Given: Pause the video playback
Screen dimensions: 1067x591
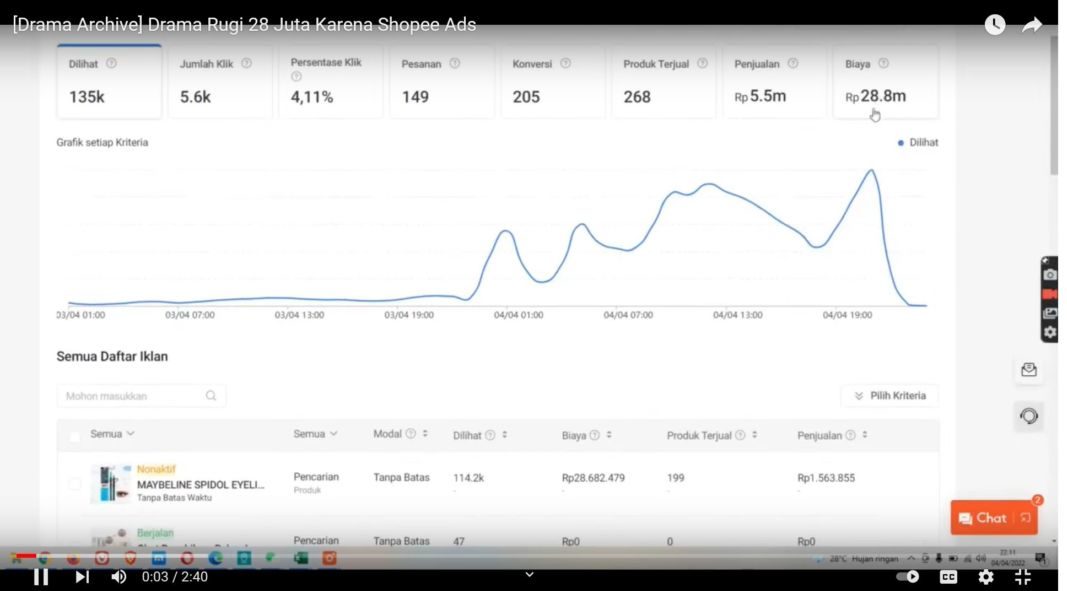Looking at the screenshot, I should point(41,577).
